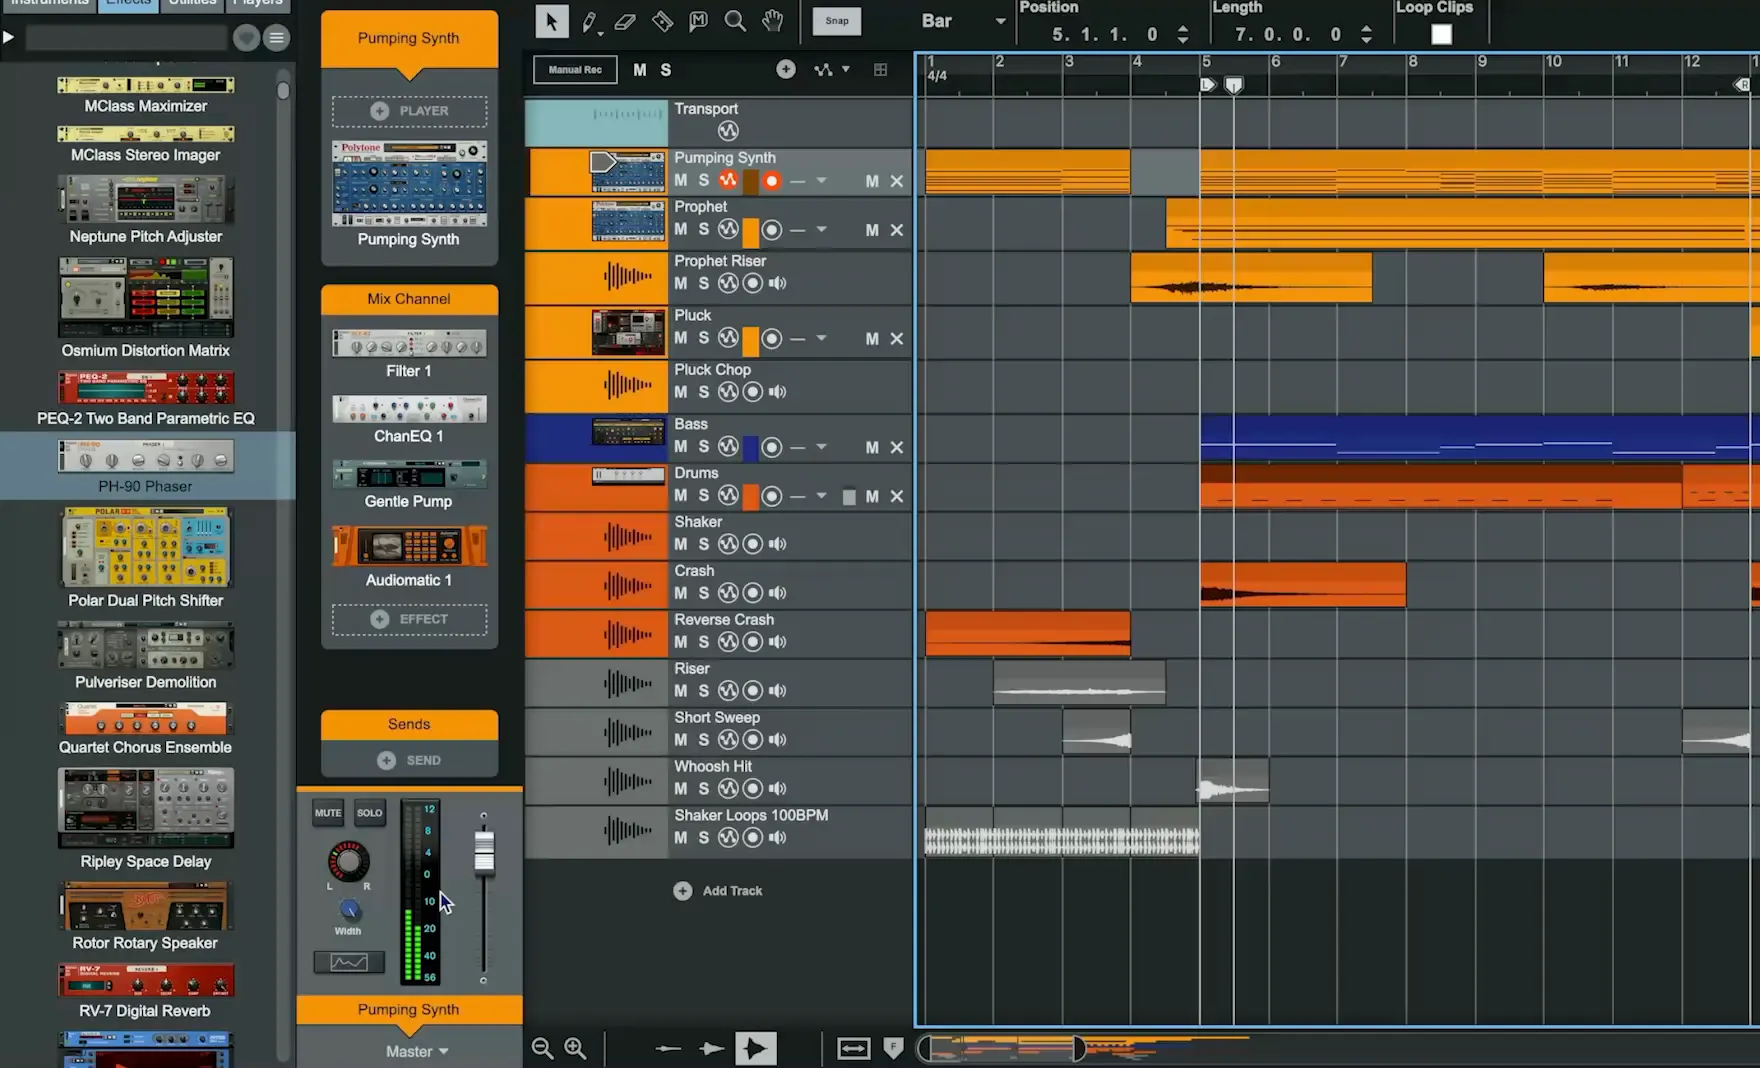Pick the Hand tool
This screenshot has width=1760, height=1068.
772,21
